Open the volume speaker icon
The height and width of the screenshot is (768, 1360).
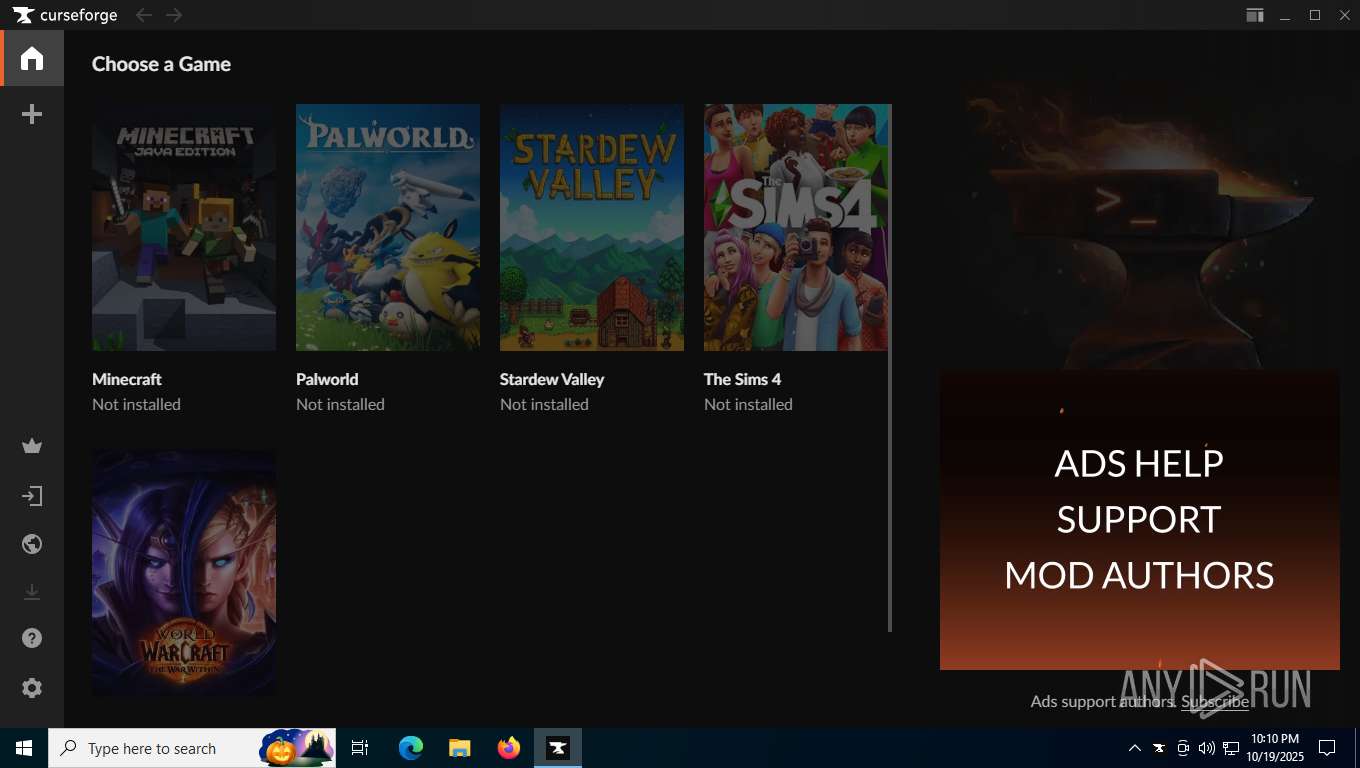coord(1207,748)
